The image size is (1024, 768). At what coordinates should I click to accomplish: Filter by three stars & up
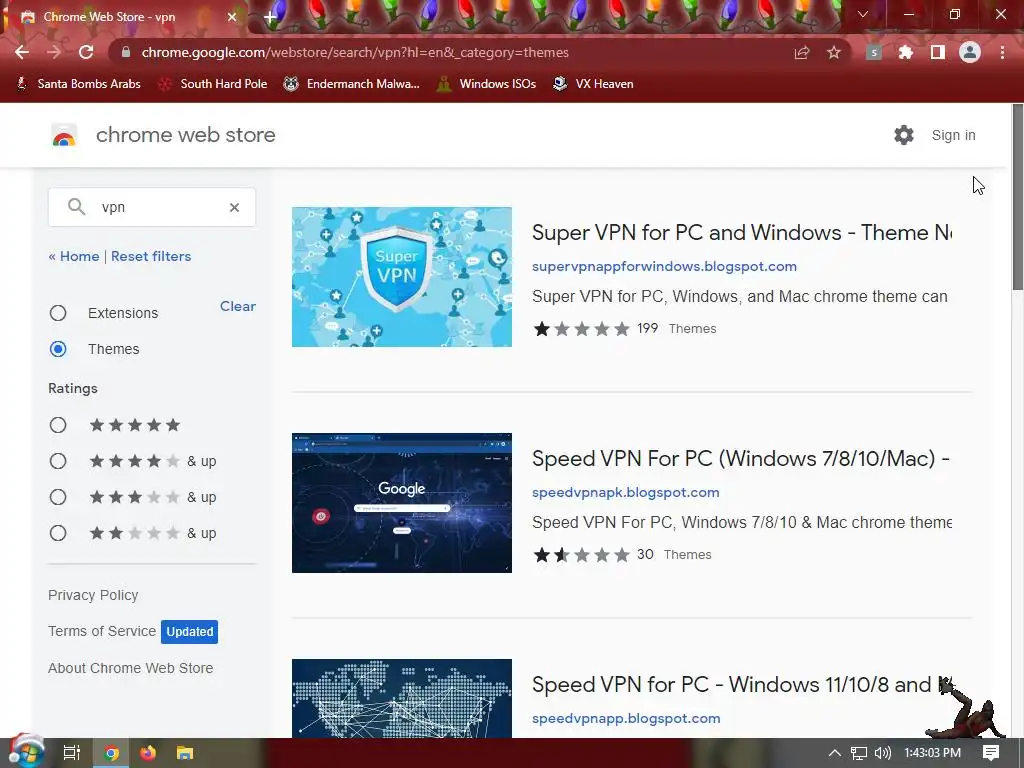[58, 497]
